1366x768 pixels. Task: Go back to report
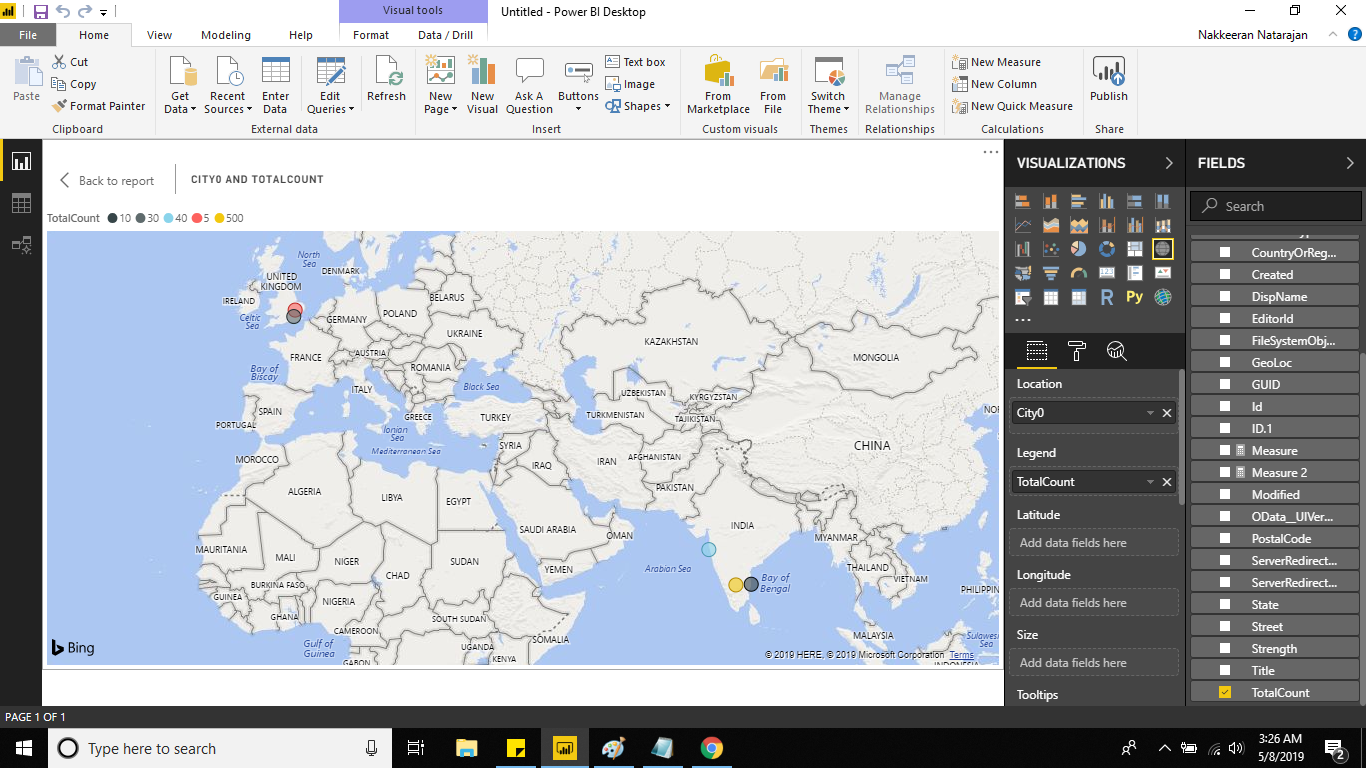[x=107, y=180]
